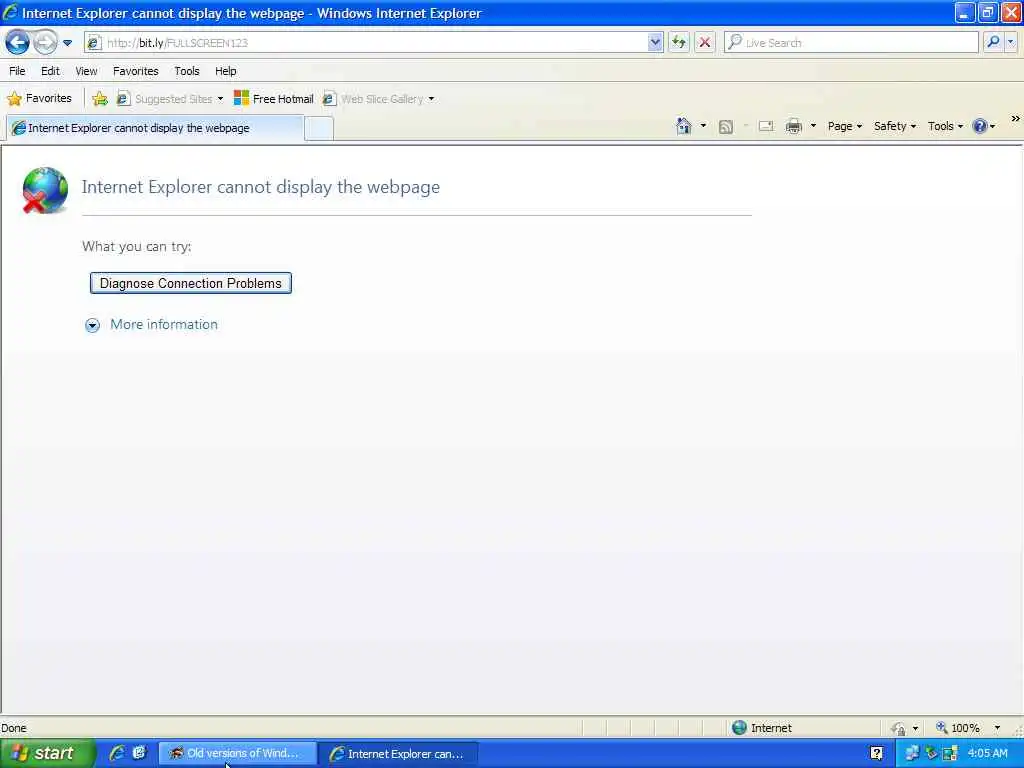Click the Add to Favorites Bar icon
1024x768 pixels.
coord(100,99)
